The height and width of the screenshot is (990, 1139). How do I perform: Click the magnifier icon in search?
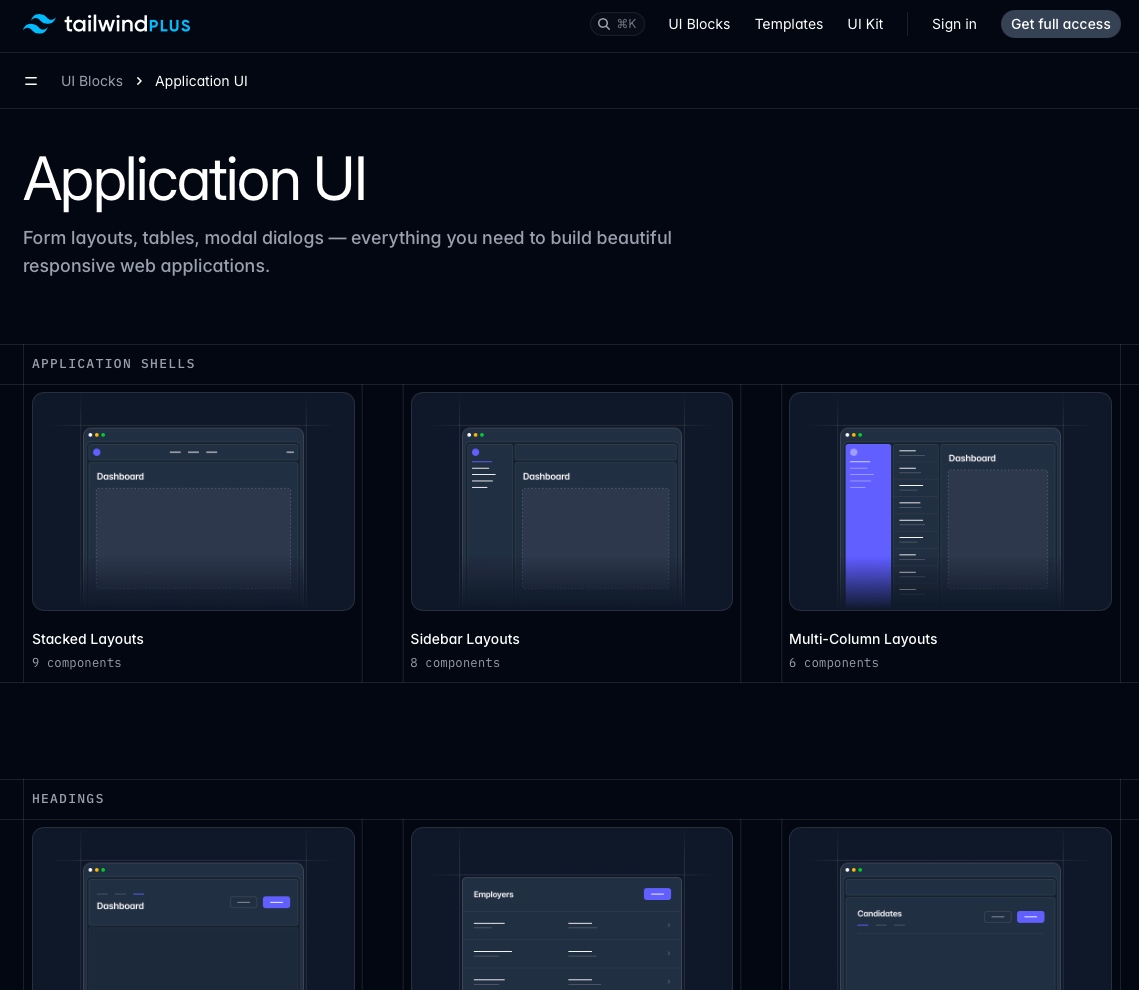click(604, 24)
